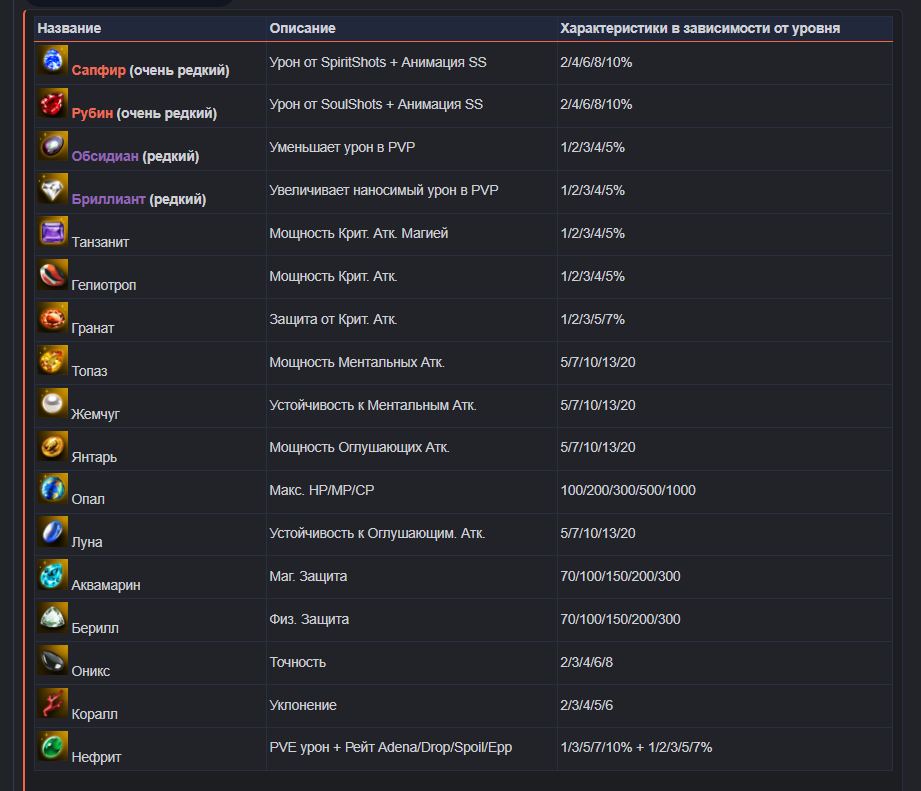Click the Сапфир gem name text

tap(98, 71)
